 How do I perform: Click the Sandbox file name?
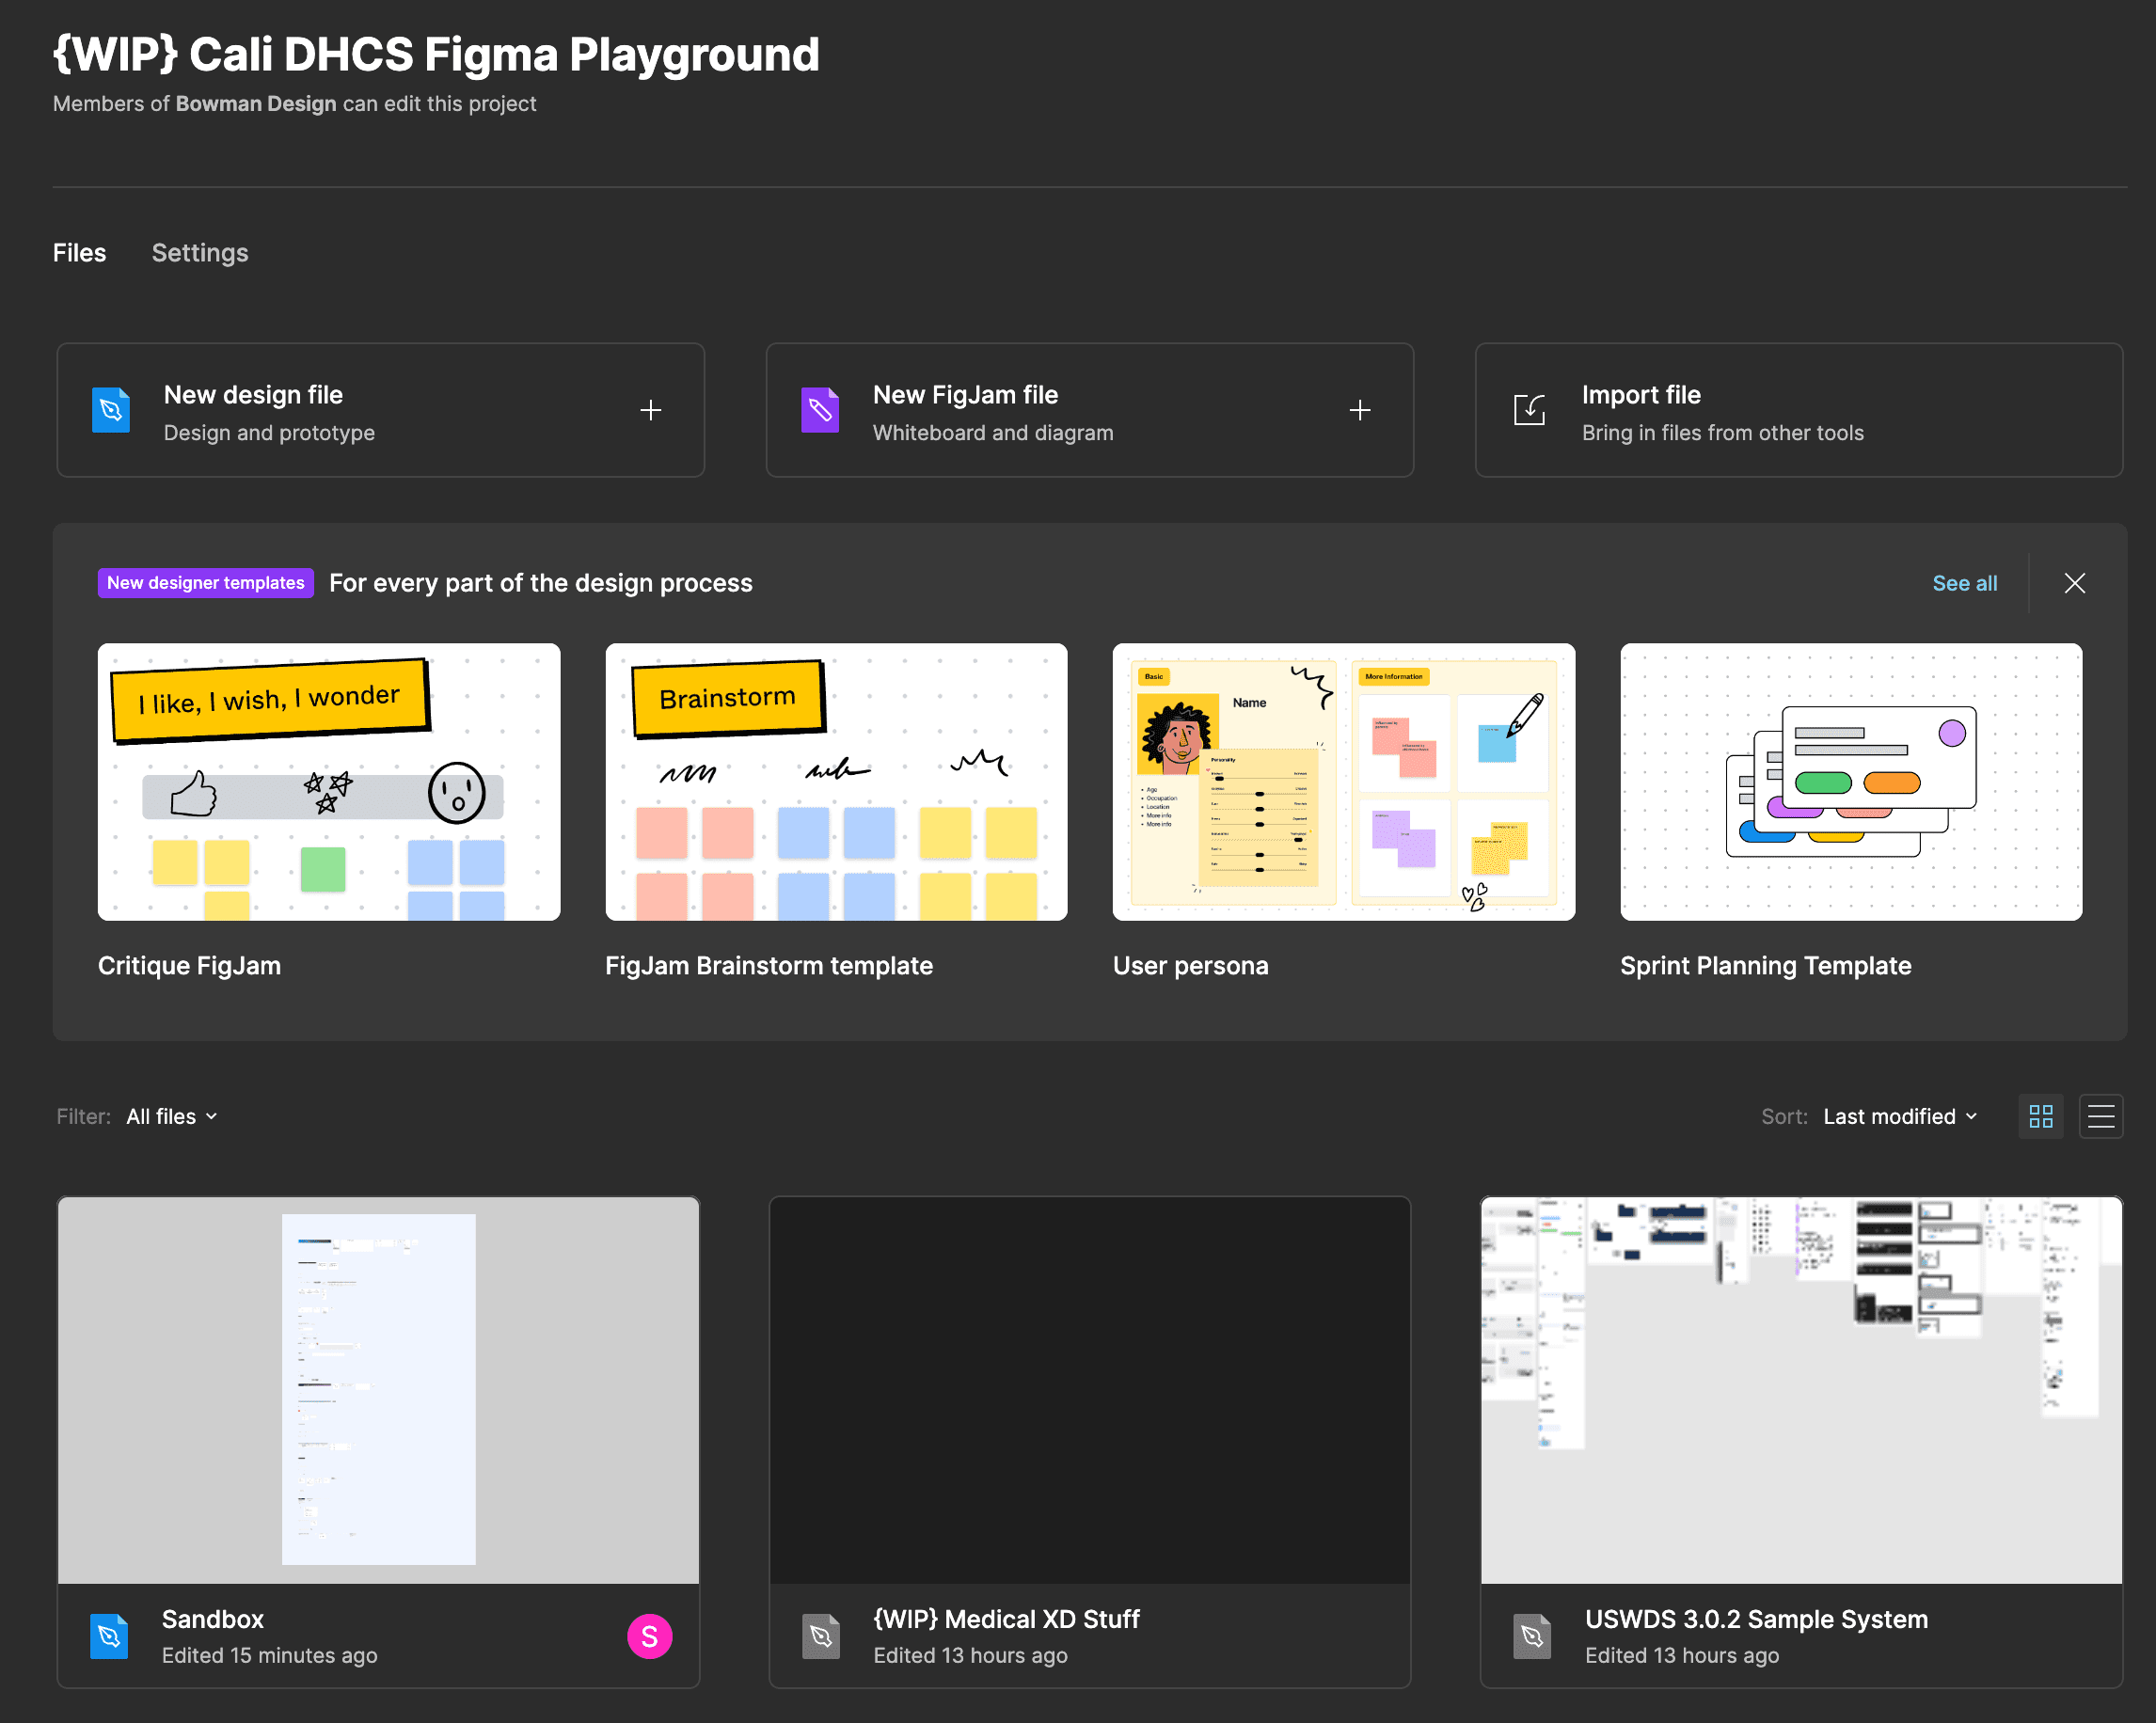tap(213, 1619)
